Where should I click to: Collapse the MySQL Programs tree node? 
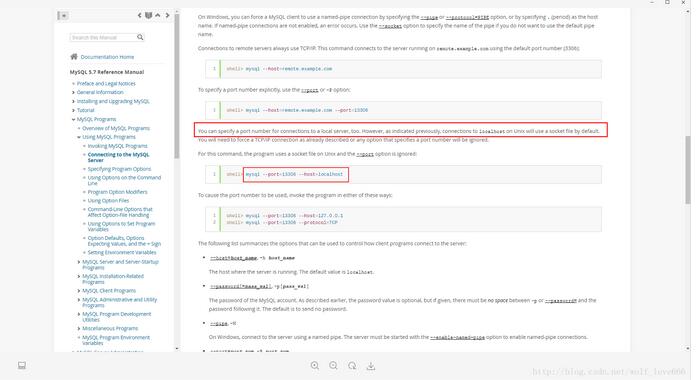pos(73,119)
